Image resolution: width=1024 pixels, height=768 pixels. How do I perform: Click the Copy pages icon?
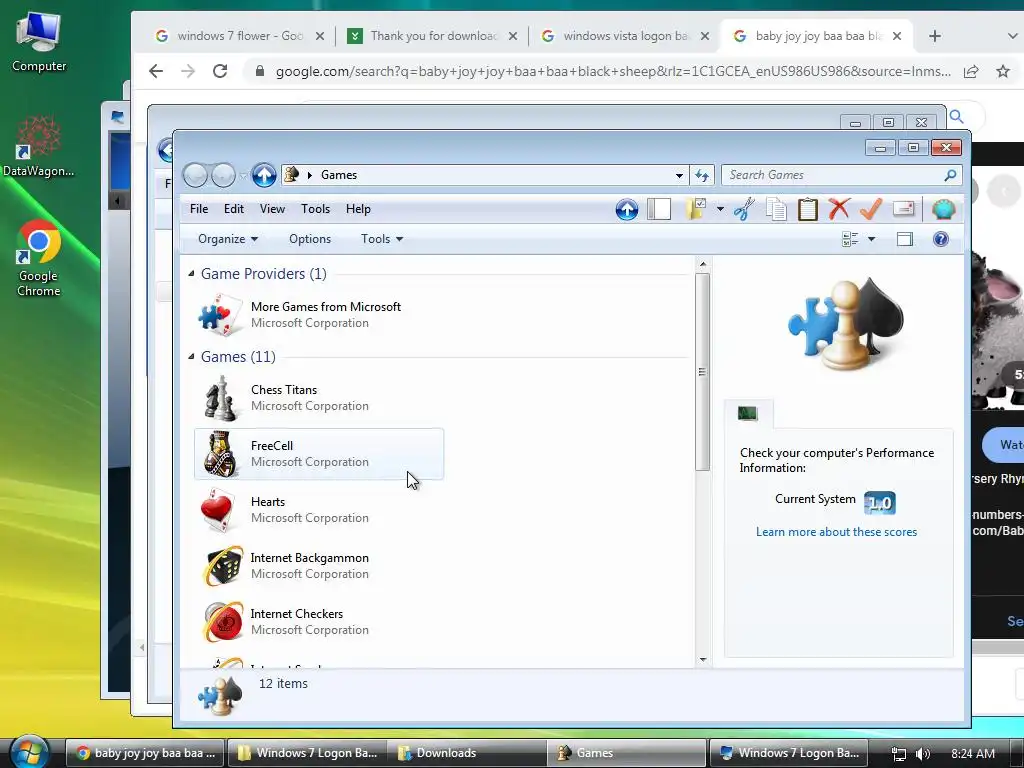click(x=776, y=209)
